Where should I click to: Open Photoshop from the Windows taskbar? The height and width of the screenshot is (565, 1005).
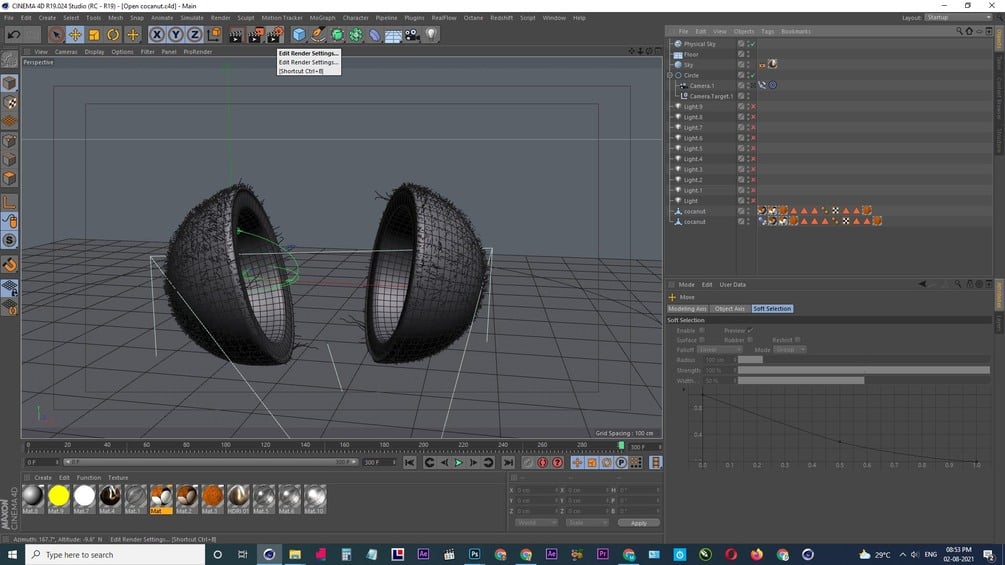tap(474, 554)
